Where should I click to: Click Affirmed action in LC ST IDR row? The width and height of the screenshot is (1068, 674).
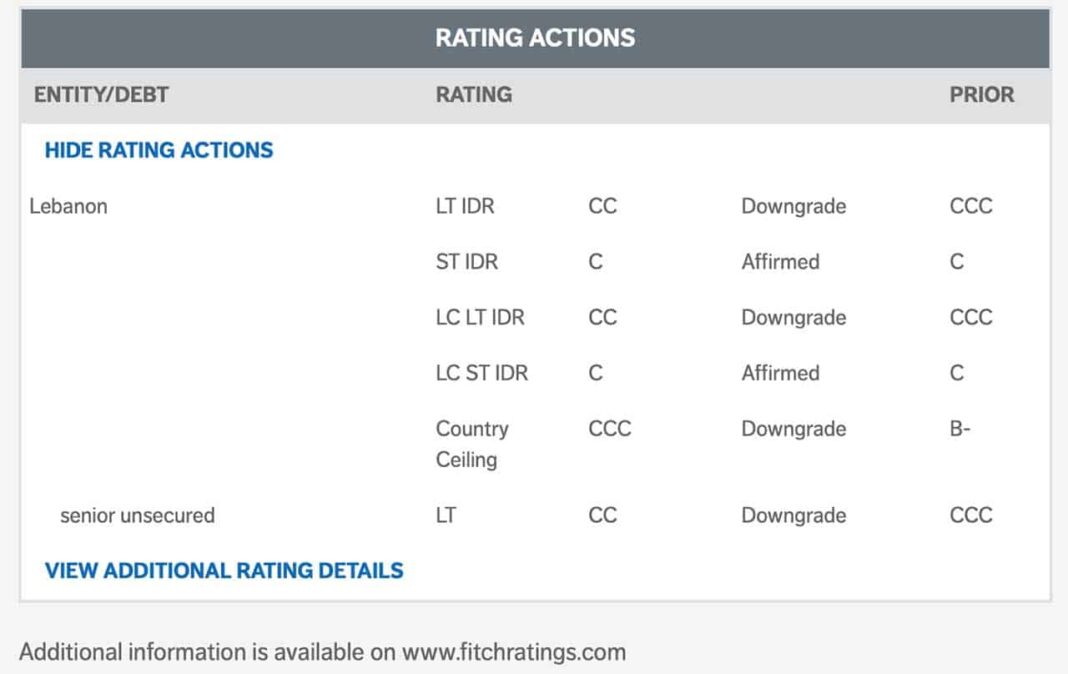780,373
